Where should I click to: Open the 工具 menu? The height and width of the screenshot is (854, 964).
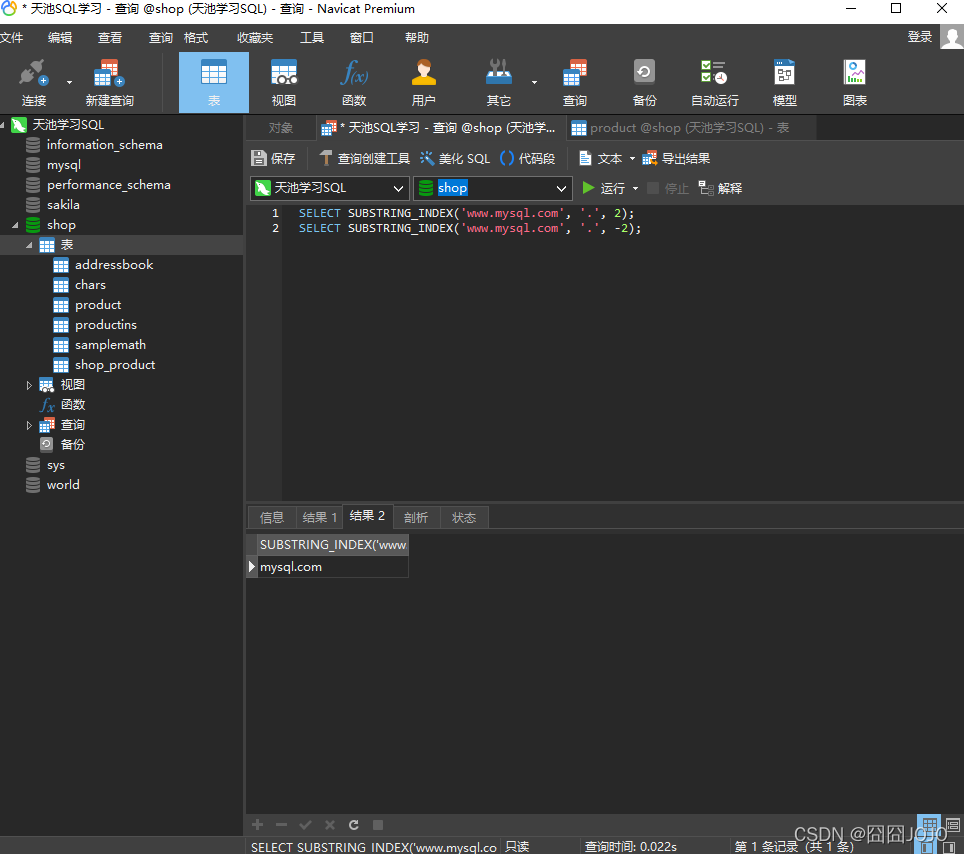tap(312, 38)
